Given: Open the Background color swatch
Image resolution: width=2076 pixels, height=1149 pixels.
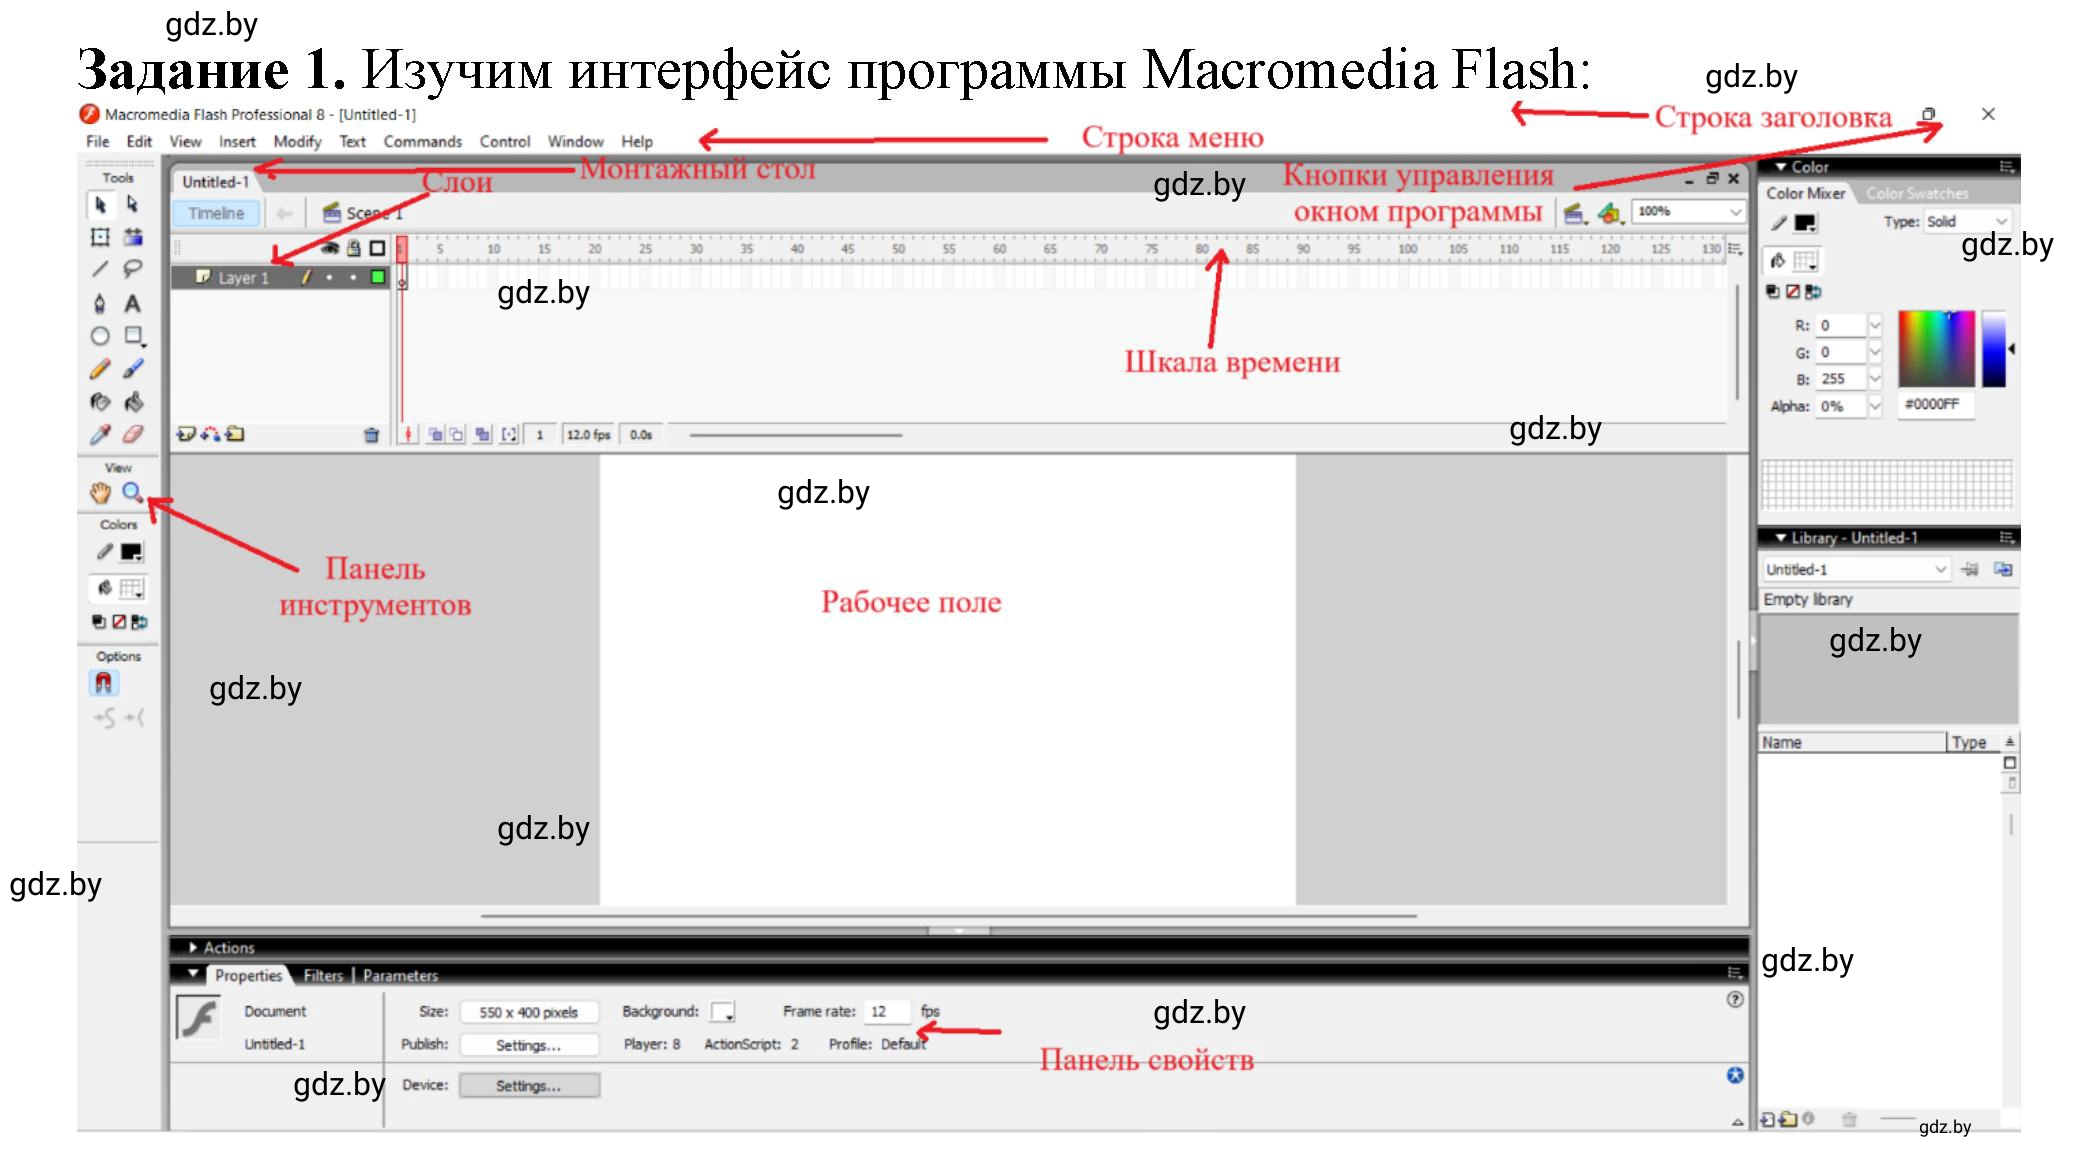Looking at the screenshot, I should click(723, 1012).
